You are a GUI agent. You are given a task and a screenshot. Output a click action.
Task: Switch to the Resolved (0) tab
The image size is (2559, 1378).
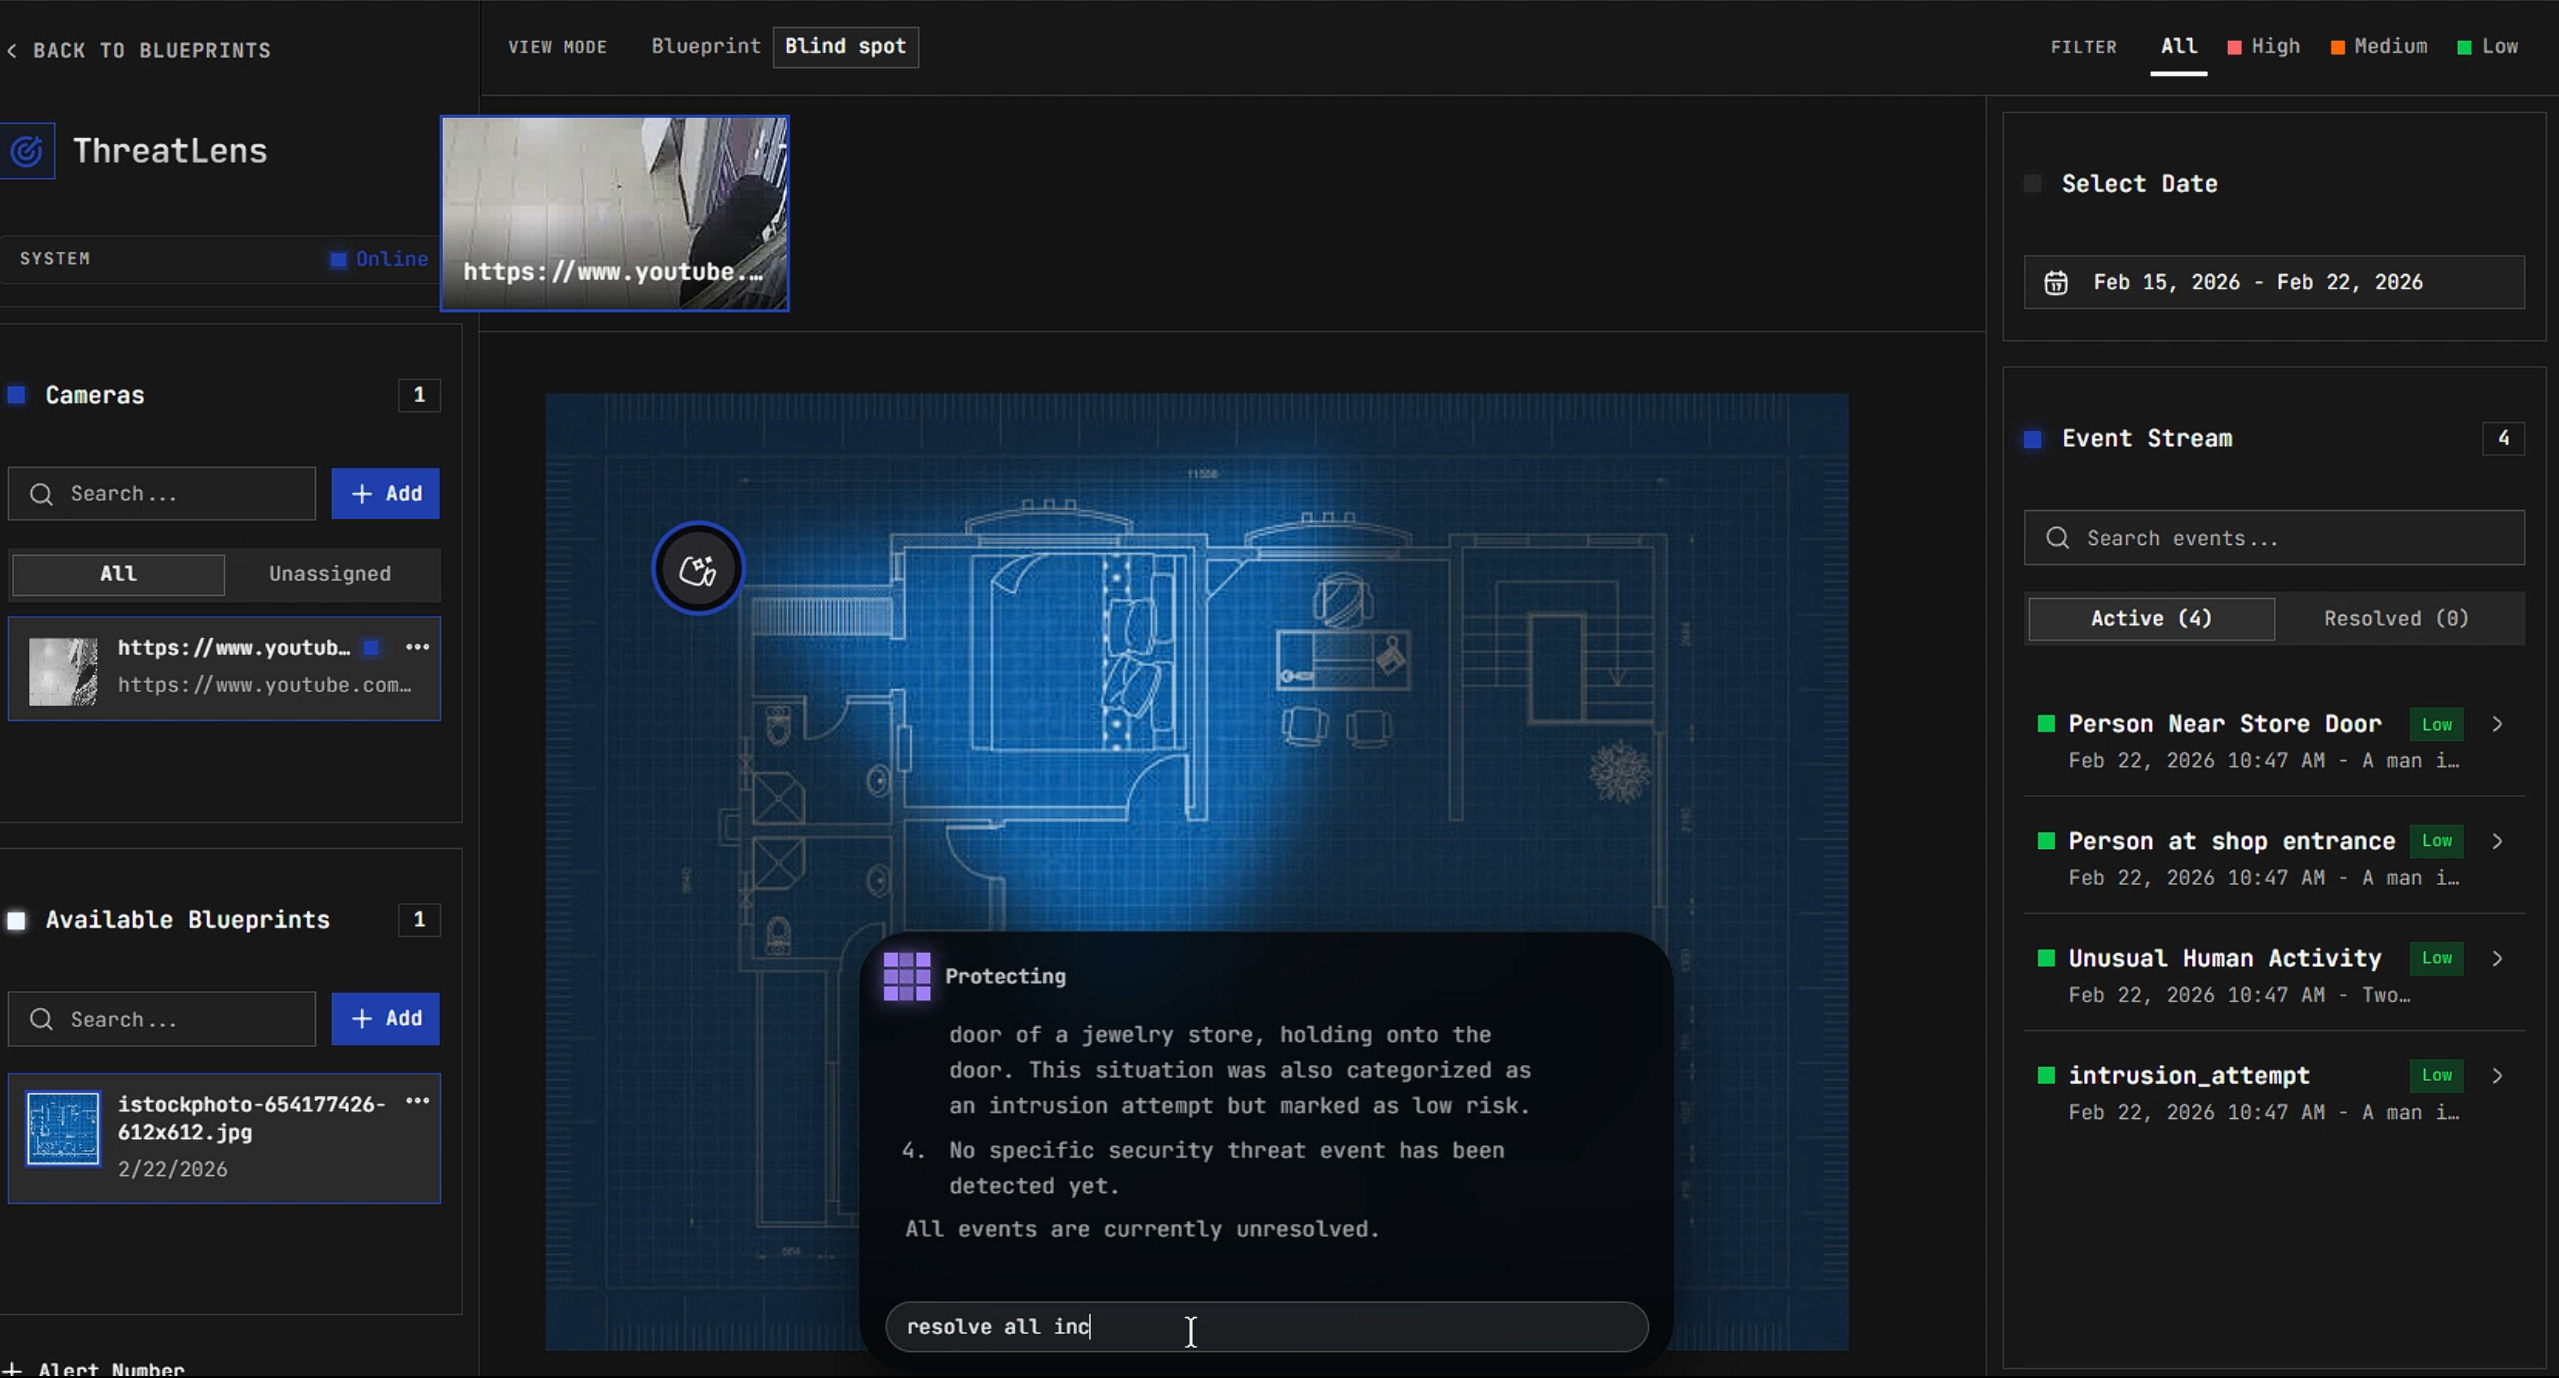point(2396,619)
